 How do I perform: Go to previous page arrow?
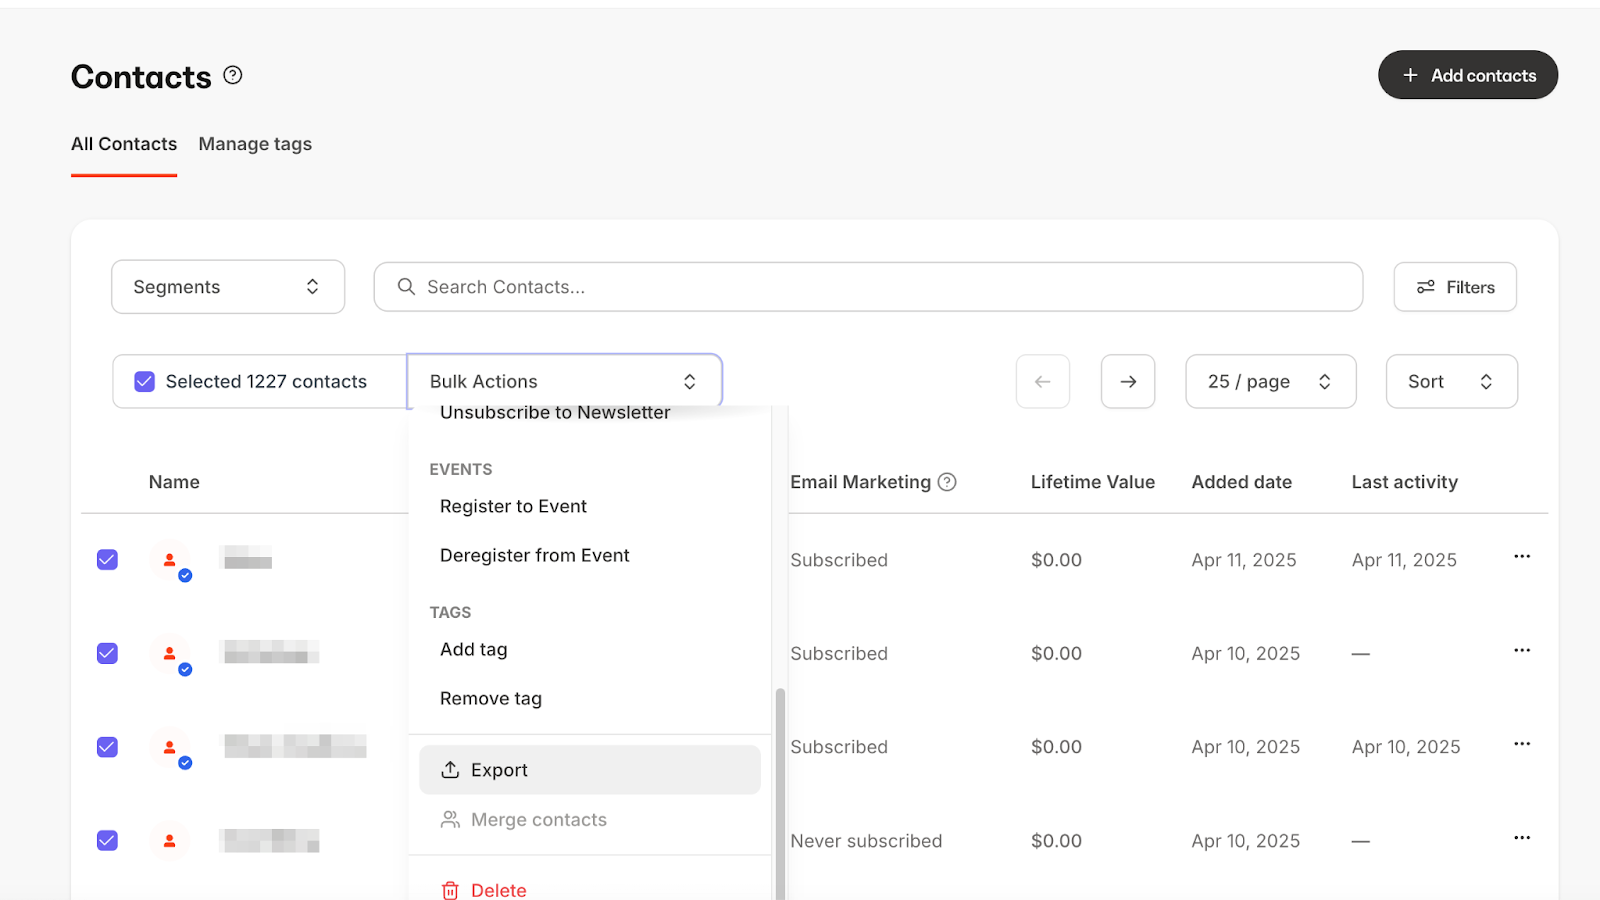tap(1043, 381)
